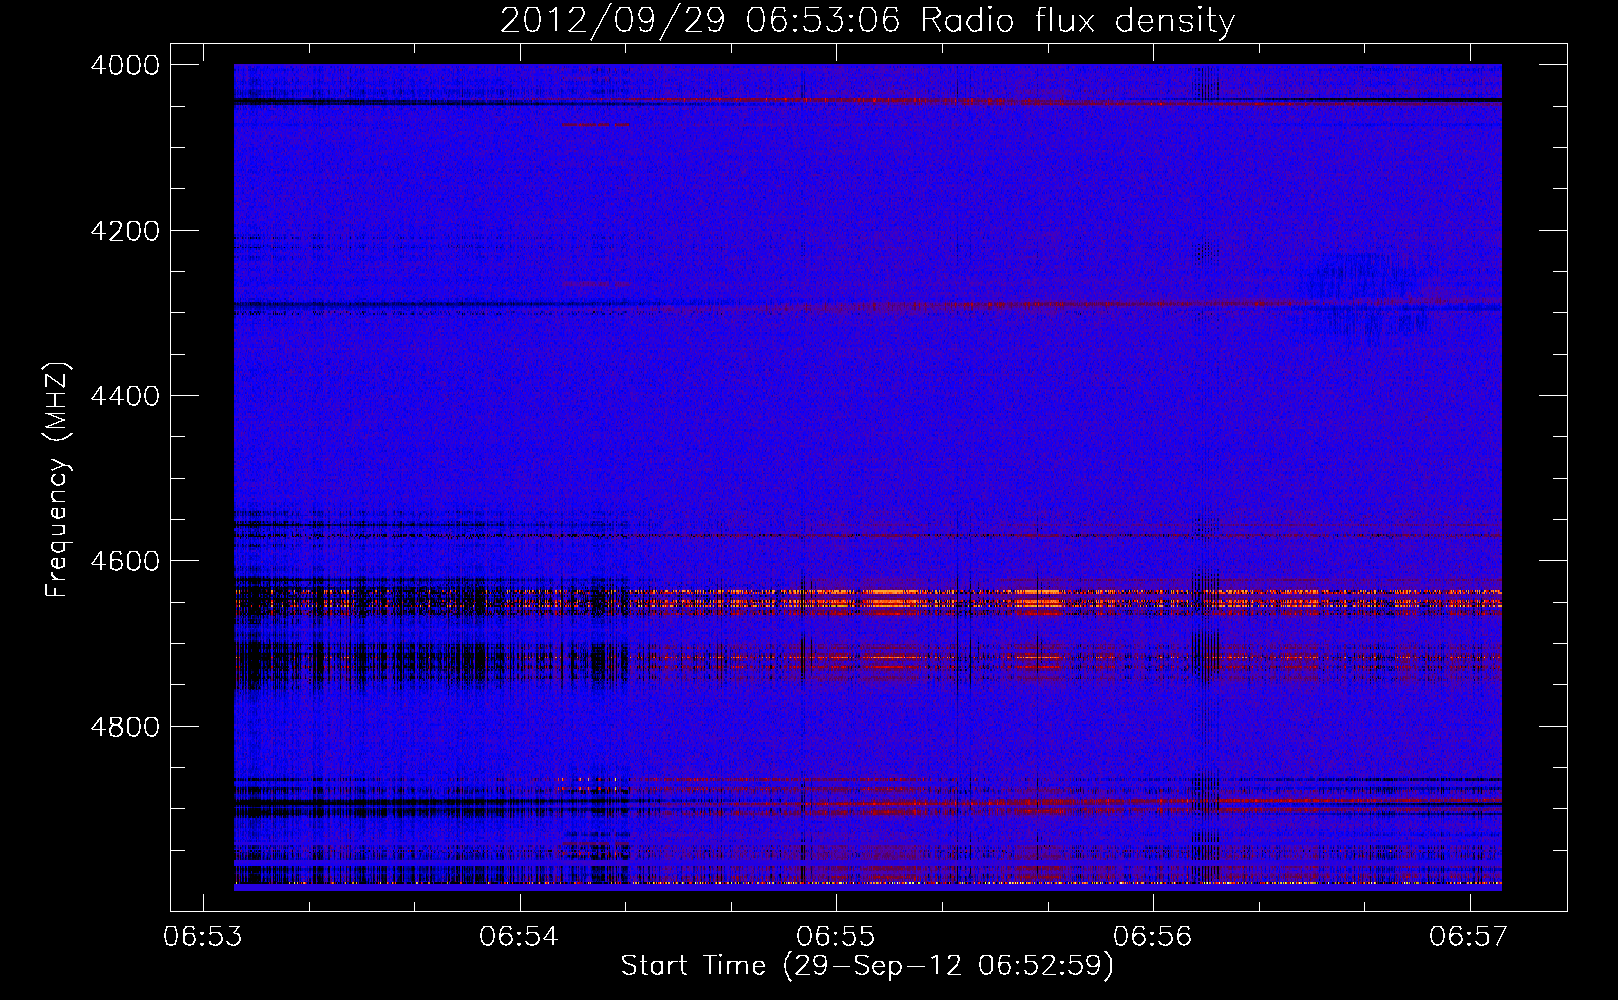Click the 06:56 time tick label

coord(1153,937)
